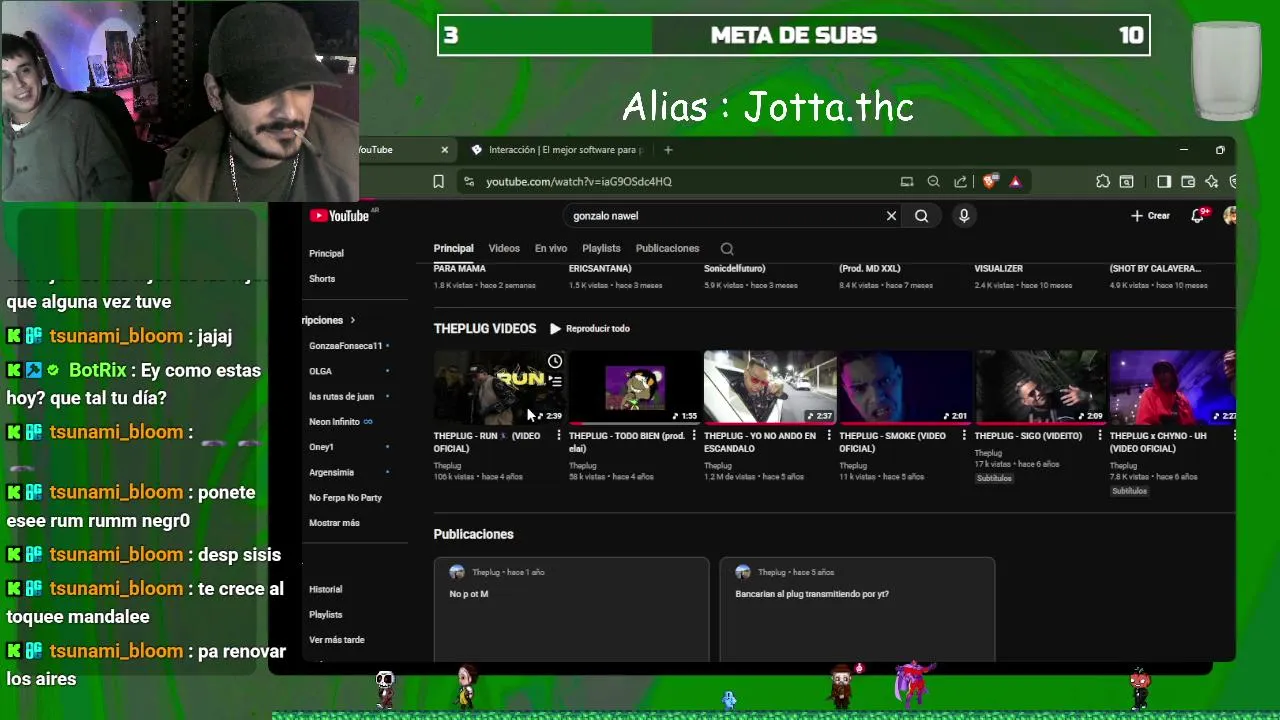Screen dimensions: 1280x720
Task: Click the YouTube logo
Action: tap(339, 216)
